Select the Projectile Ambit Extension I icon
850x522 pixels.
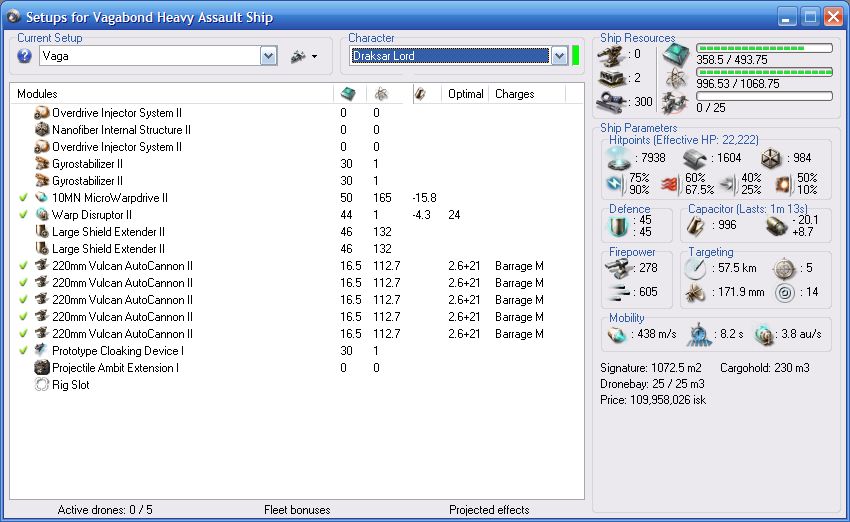(42, 368)
